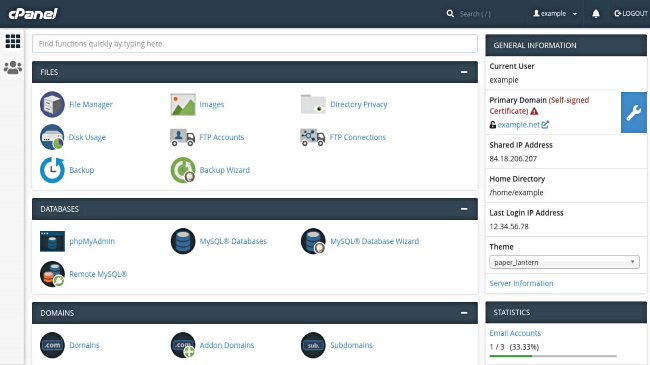Image resolution: width=650 pixels, height=365 pixels.
Task: Open the Addon Domains link
Action: tap(227, 345)
